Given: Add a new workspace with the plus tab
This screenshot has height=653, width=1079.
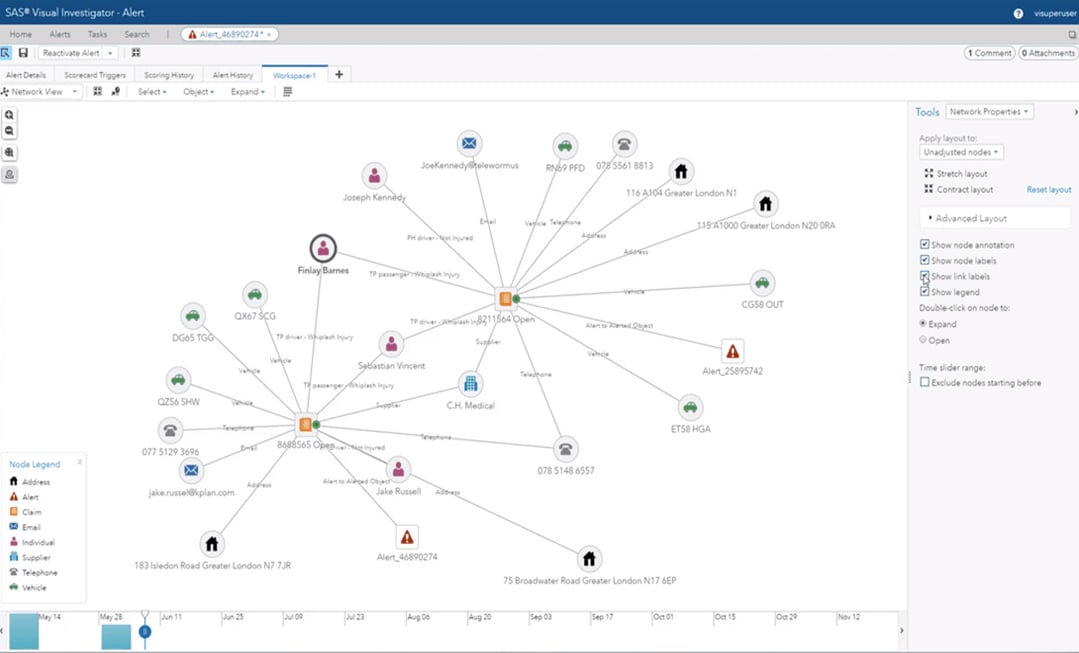Looking at the screenshot, I should pos(338,74).
